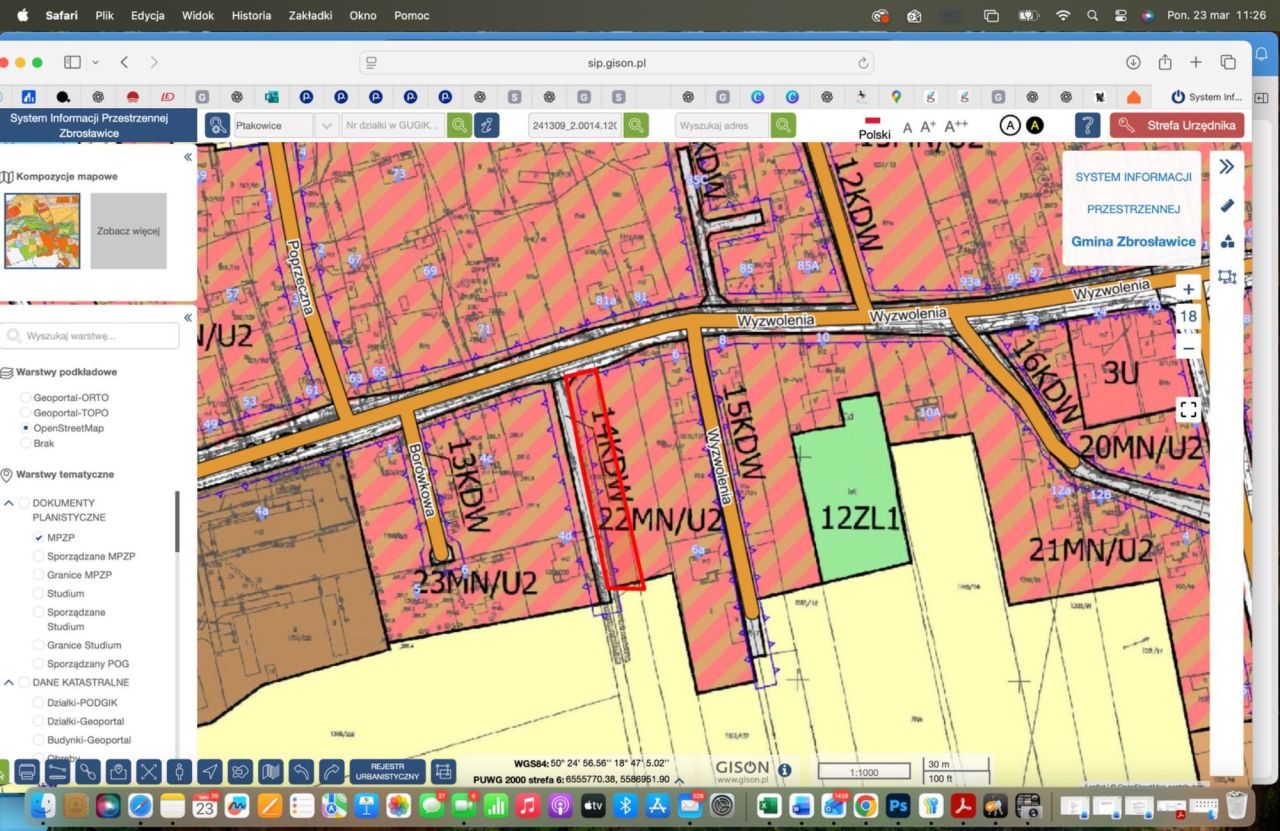Click the fullscreen map icon

coord(1188,408)
